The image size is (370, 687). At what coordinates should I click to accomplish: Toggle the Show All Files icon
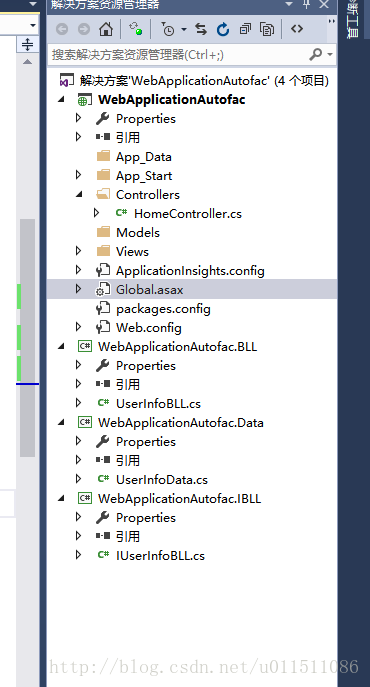click(x=267, y=29)
